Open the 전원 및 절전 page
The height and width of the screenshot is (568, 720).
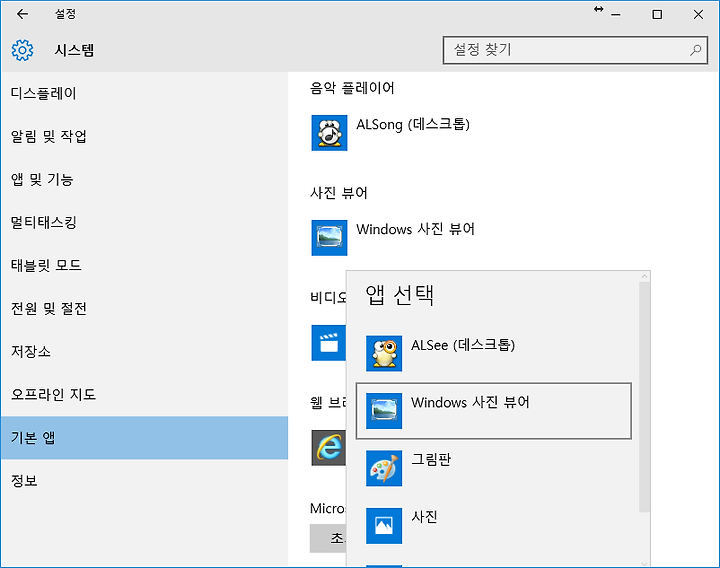[x=145, y=308]
